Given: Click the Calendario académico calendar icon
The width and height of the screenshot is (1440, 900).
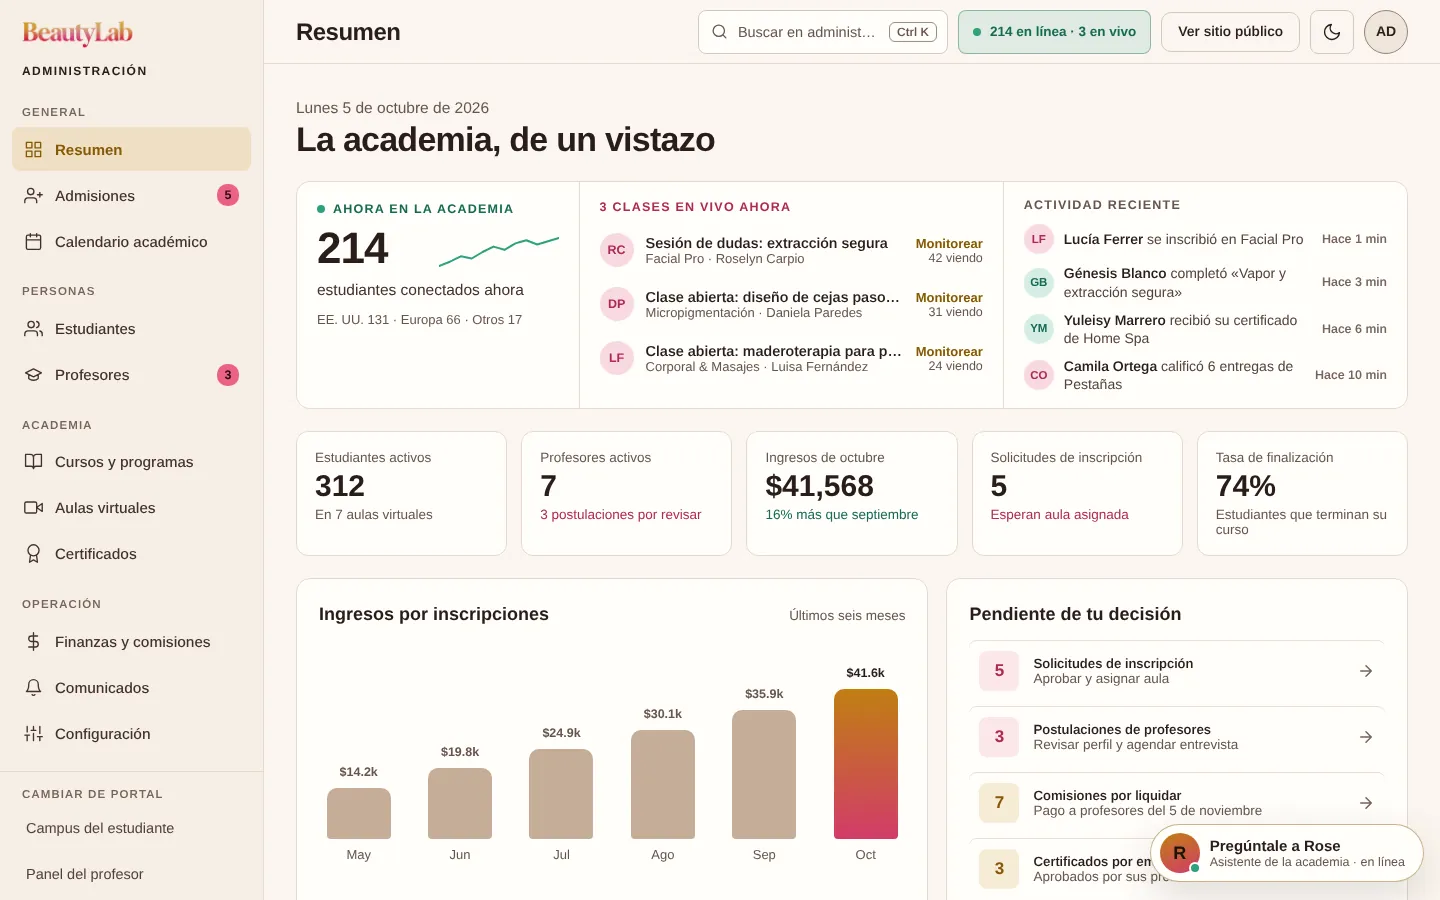Looking at the screenshot, I should click(x=33, y=242).
